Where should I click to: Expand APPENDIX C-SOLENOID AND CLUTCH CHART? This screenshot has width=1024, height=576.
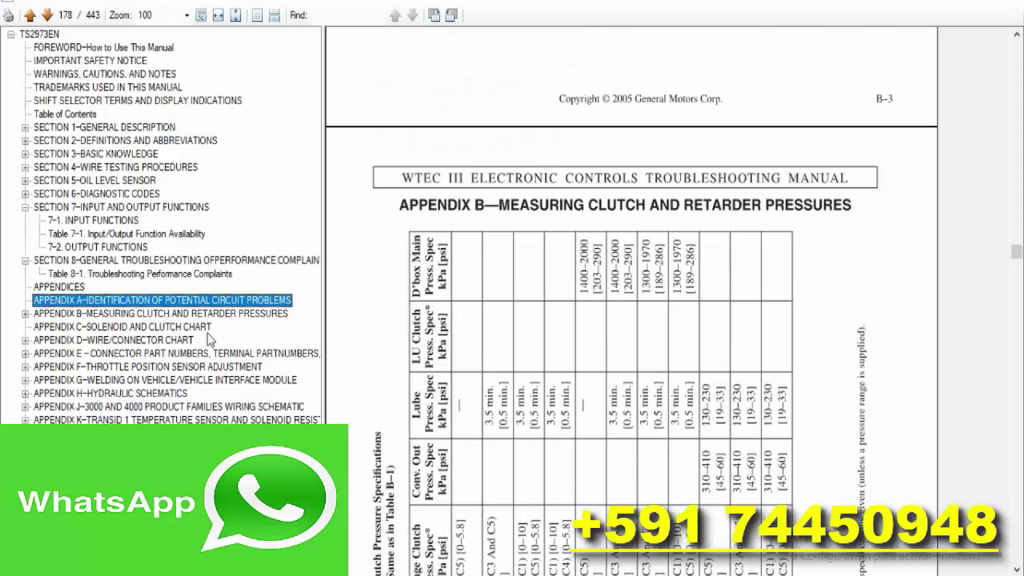click(24, 326)
